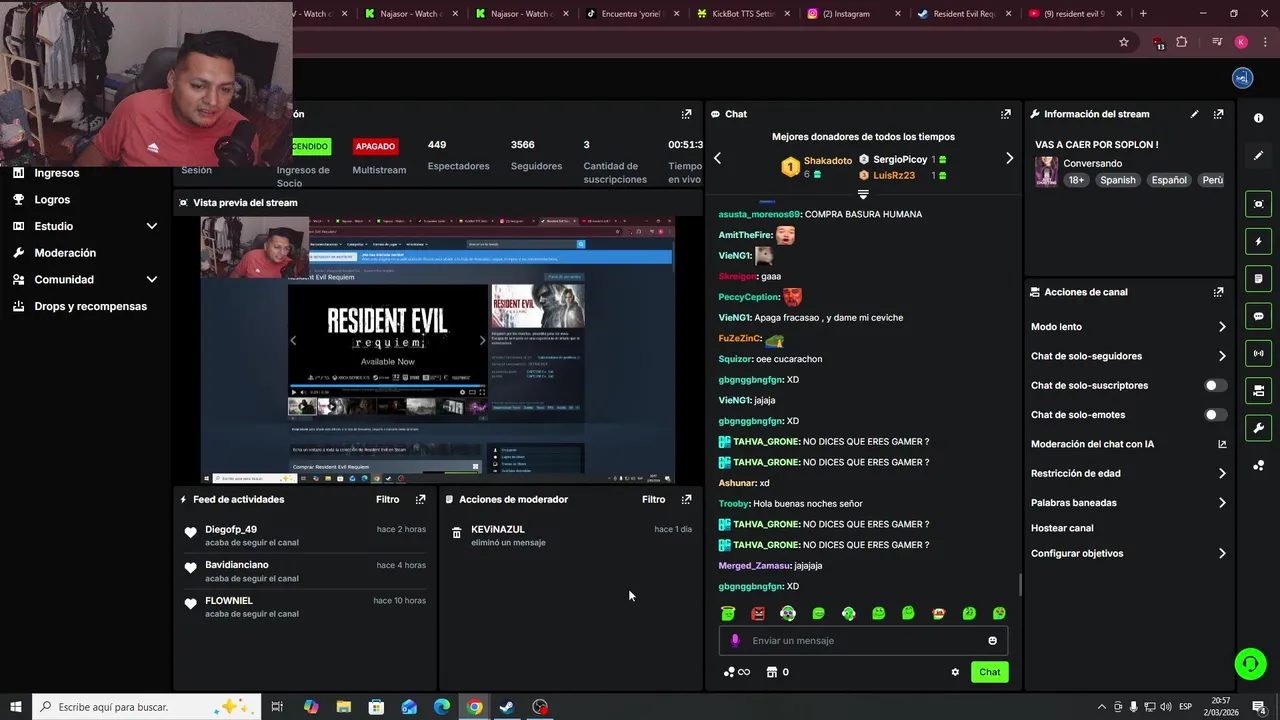Pop out the Información del stream panel
The width and height of the screenshot is (1280, 720).
pos(1218,114)
